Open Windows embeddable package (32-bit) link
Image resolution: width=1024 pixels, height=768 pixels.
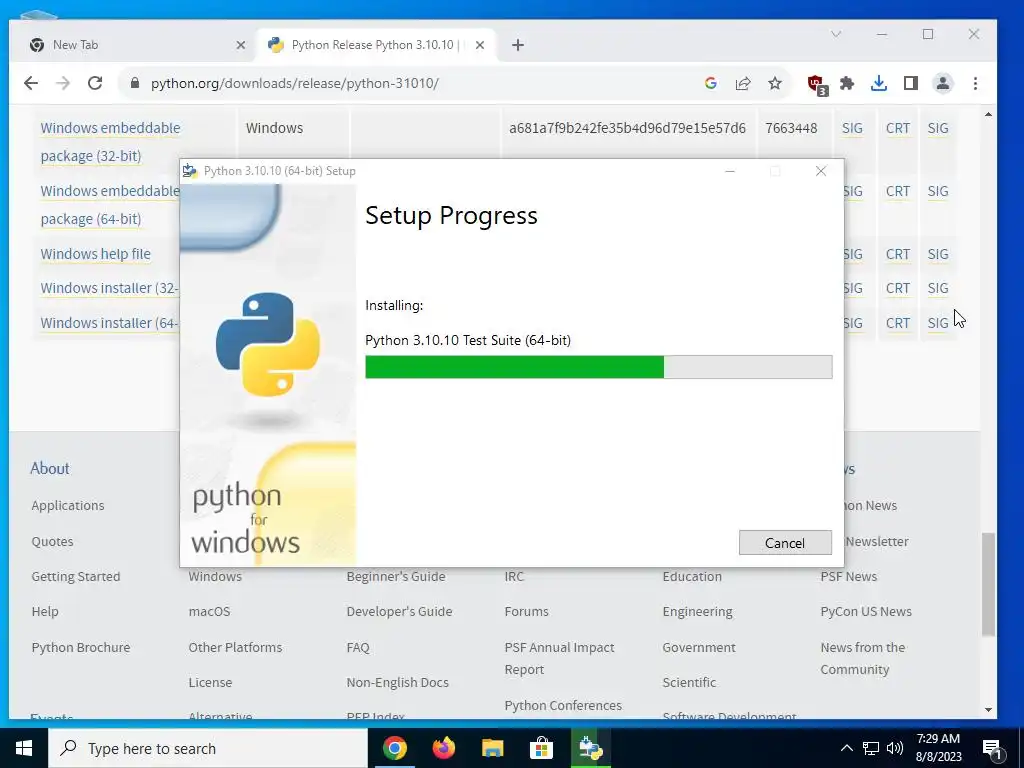click(x=110, y=142)
